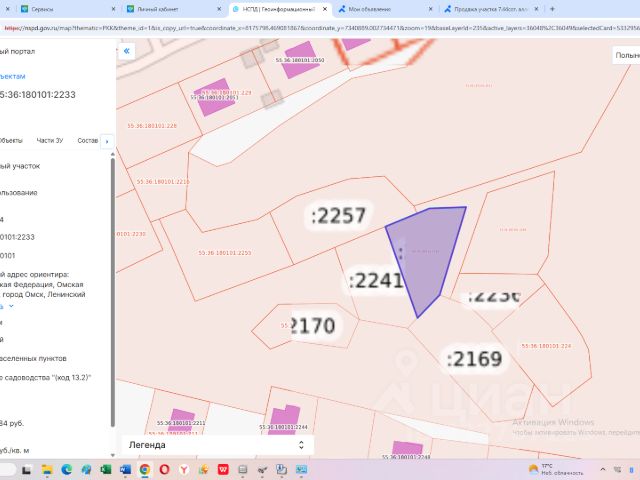Click the address bar URL

tap(322, 28)
